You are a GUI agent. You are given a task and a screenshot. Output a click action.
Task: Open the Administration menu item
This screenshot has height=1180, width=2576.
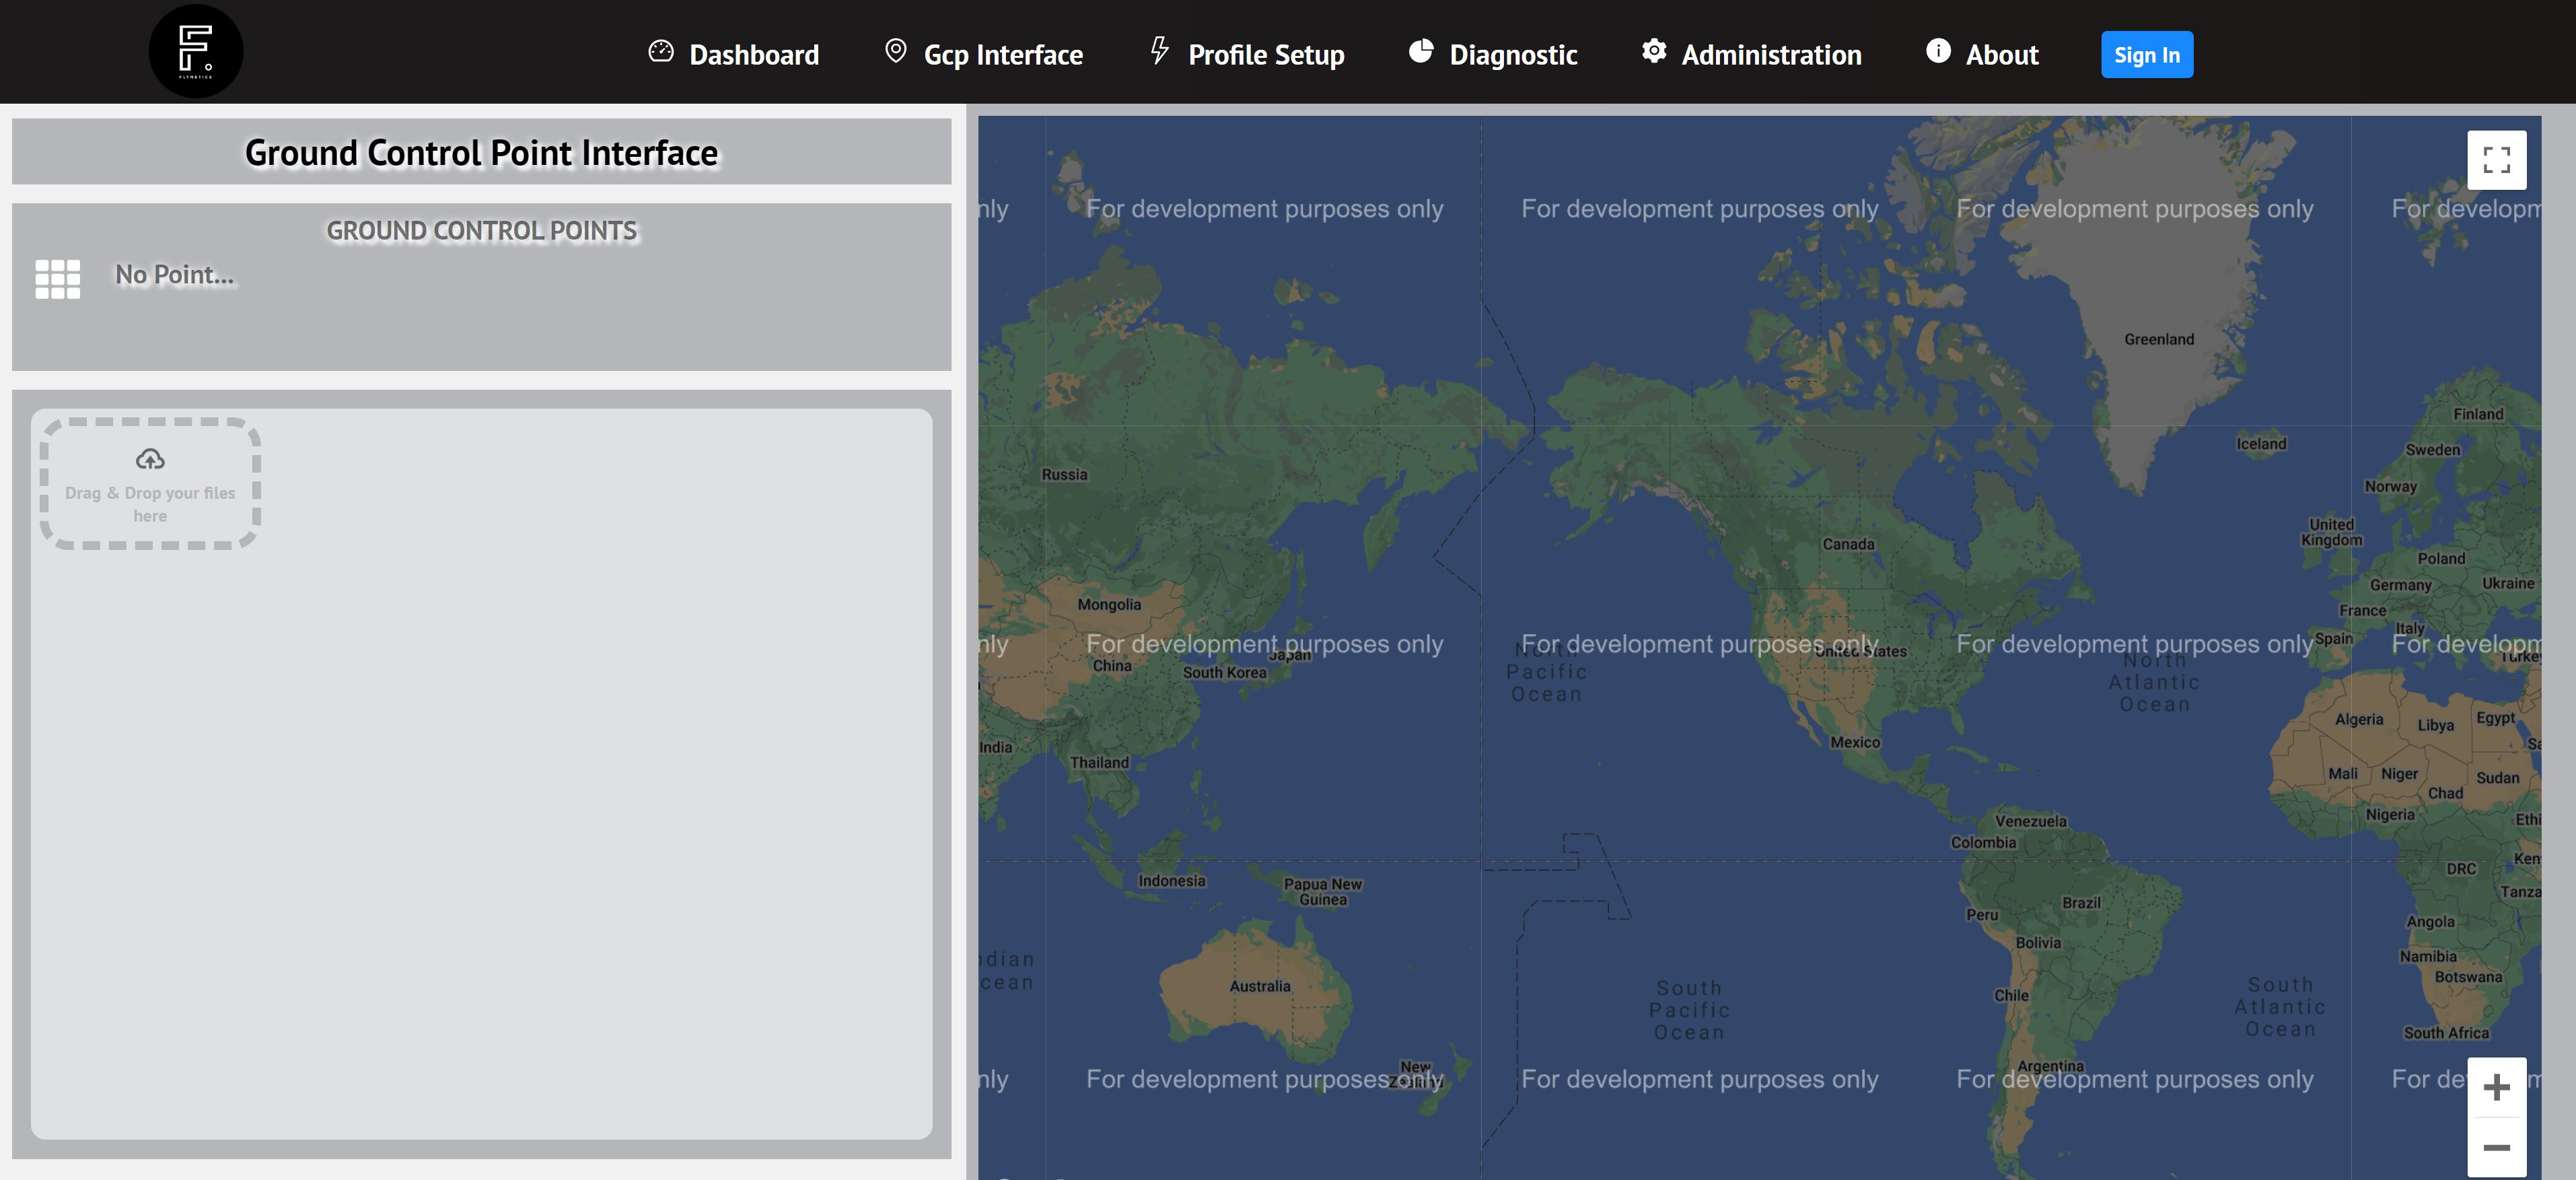(1770, 55)
